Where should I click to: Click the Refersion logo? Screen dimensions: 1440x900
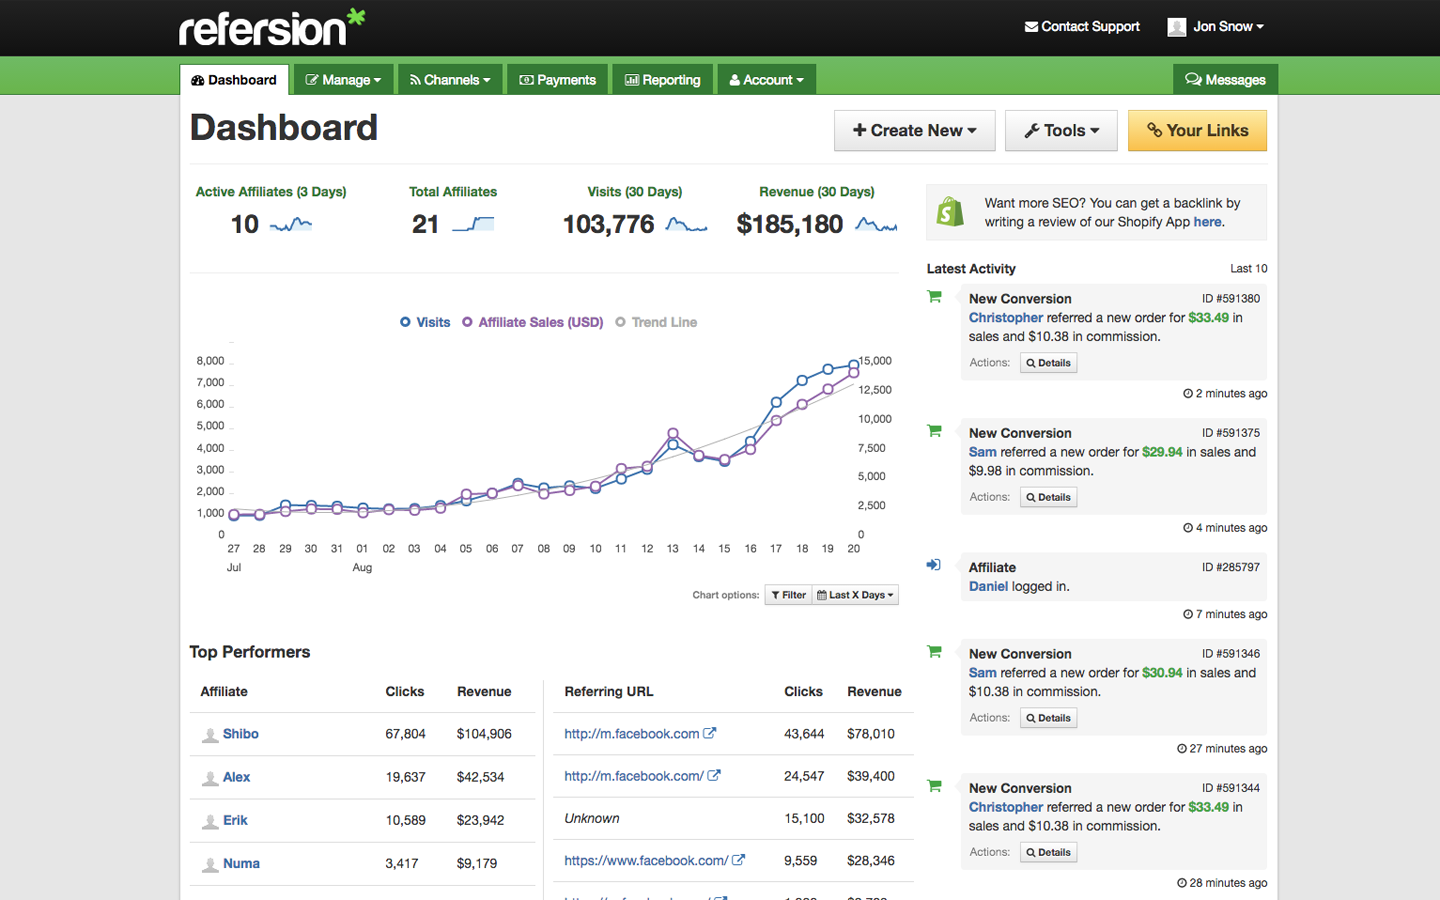271,28
